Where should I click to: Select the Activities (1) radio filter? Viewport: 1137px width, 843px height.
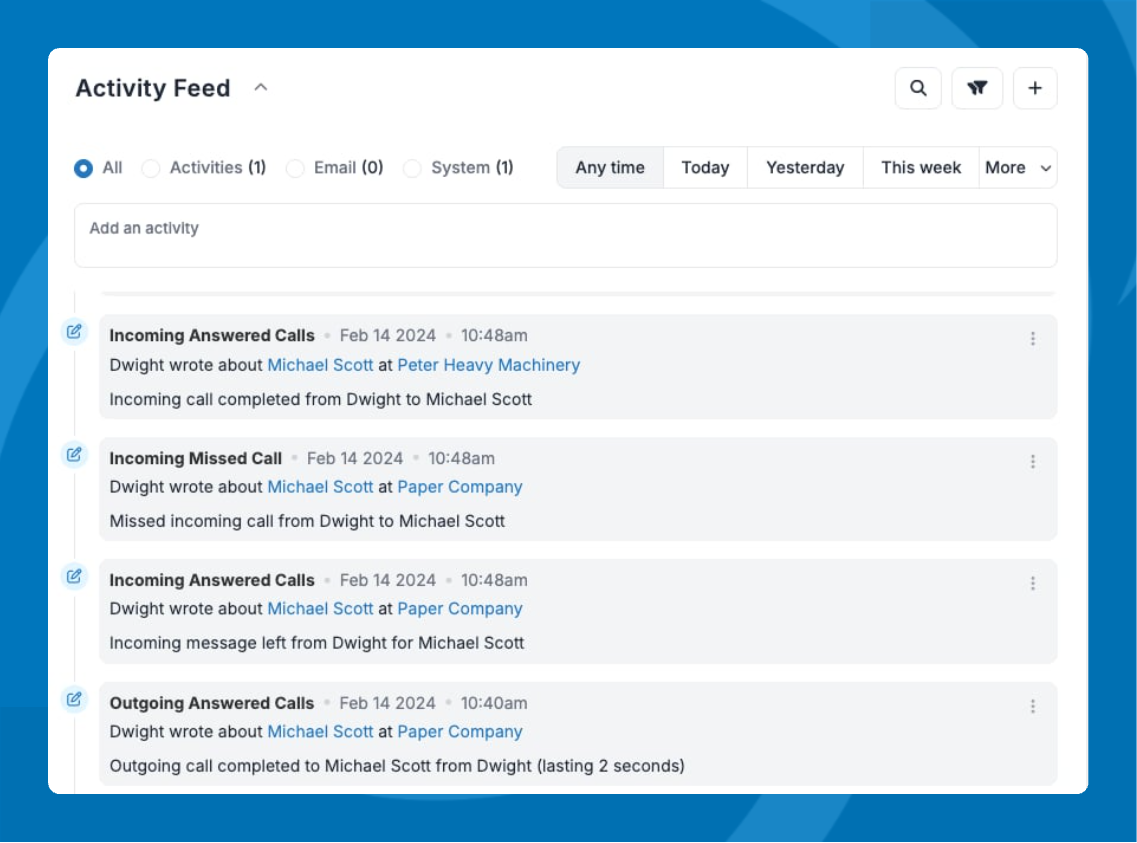click(x=151, y=169)
